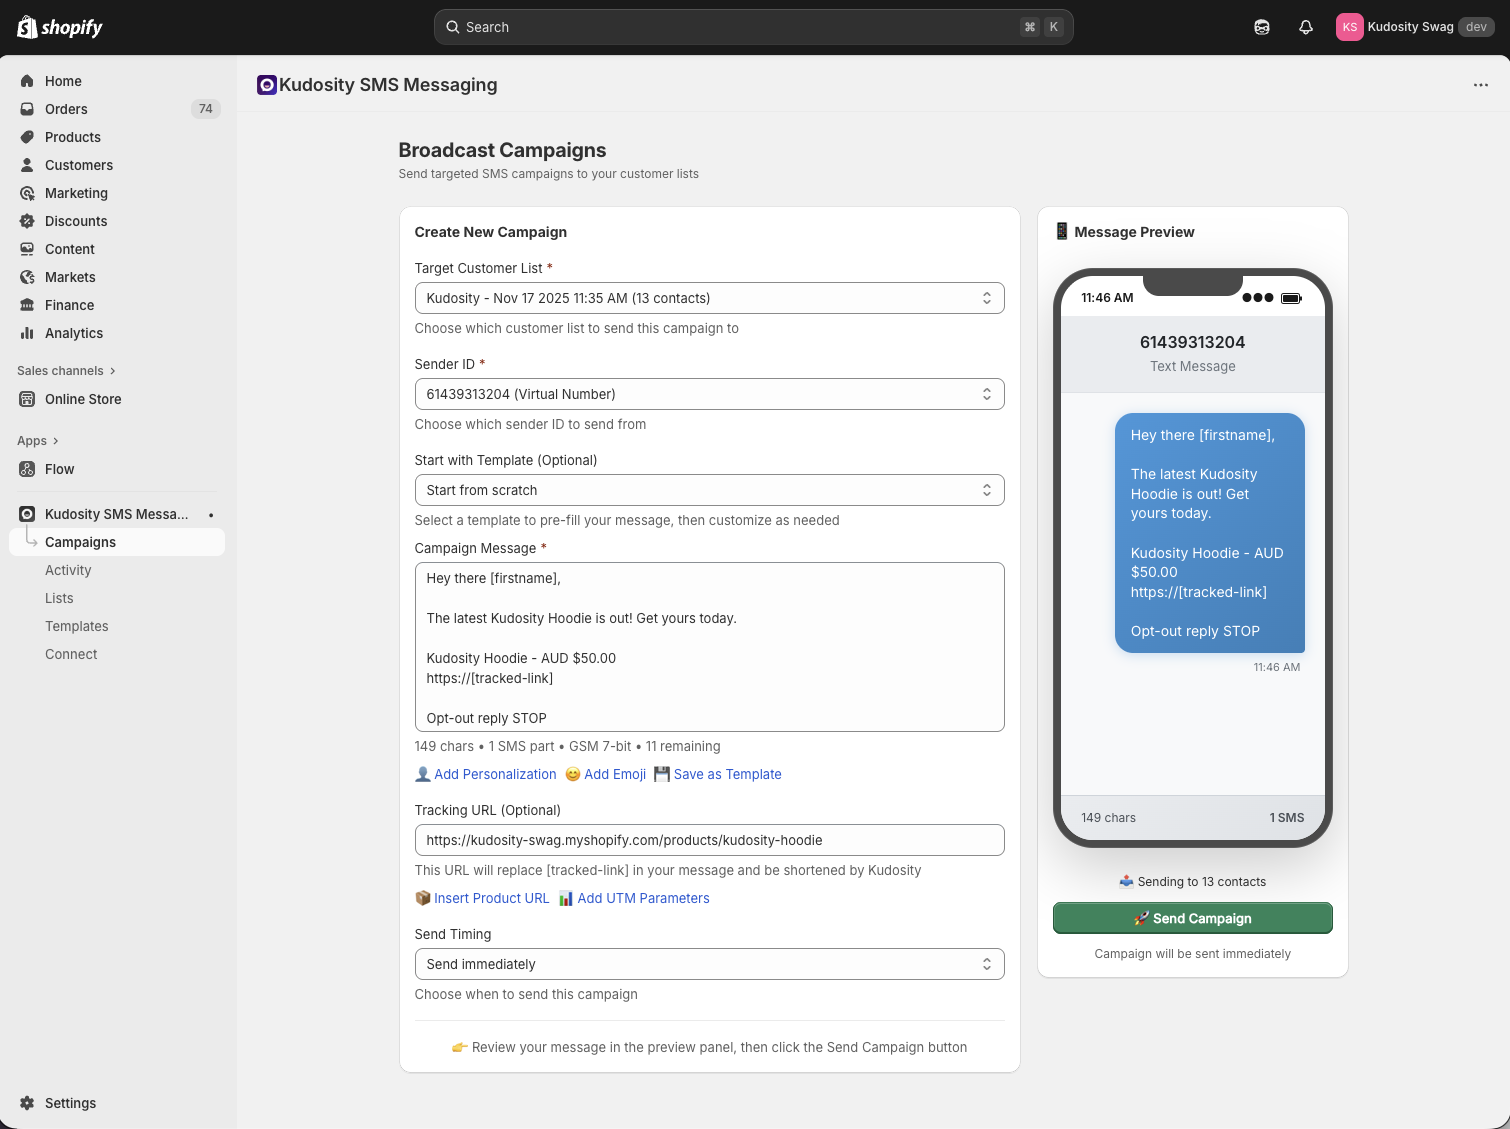The image size is (1510, 1129).
Task: Click the message bubble in phone preview
Action: tap(1209, 533)
